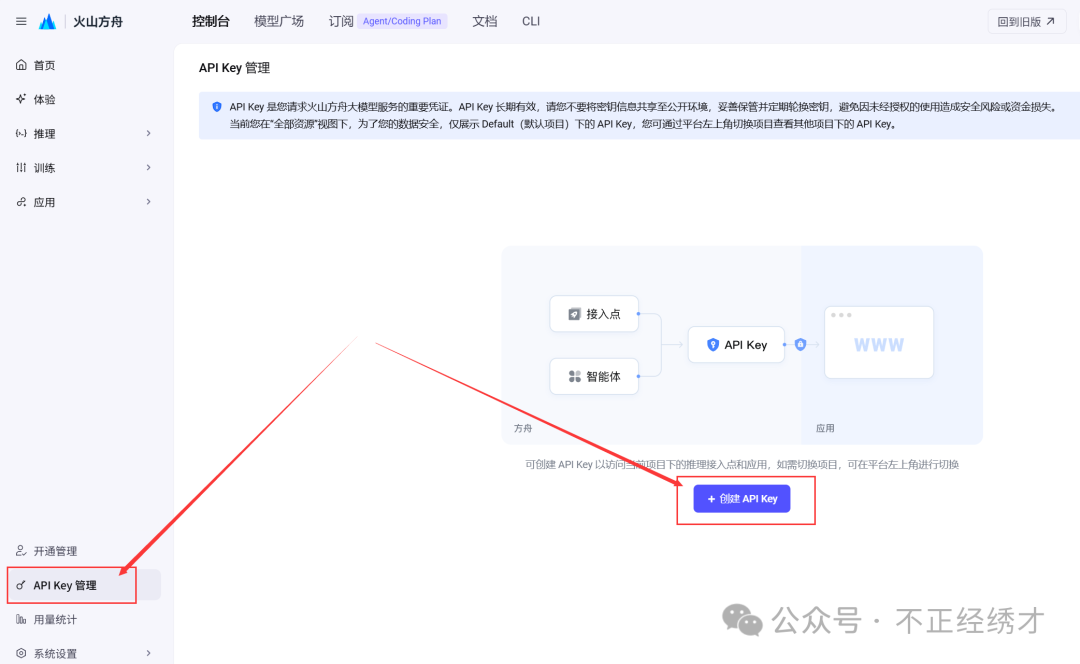
Task: Click the API Key shield icon in diagram
Action: pyautogui.click(x=713, y=344)
